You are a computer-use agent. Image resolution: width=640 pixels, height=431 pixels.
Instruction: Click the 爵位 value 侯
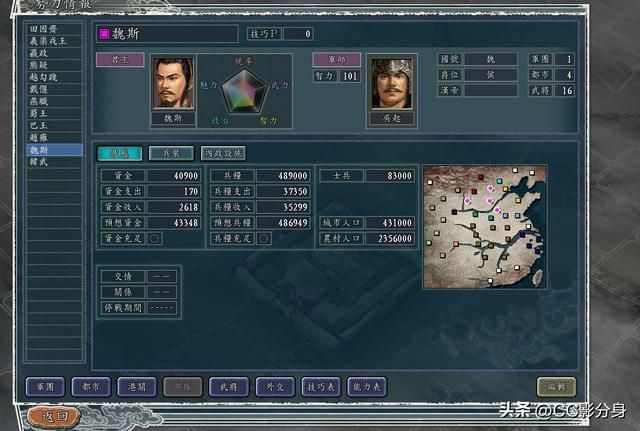point(491,75)
